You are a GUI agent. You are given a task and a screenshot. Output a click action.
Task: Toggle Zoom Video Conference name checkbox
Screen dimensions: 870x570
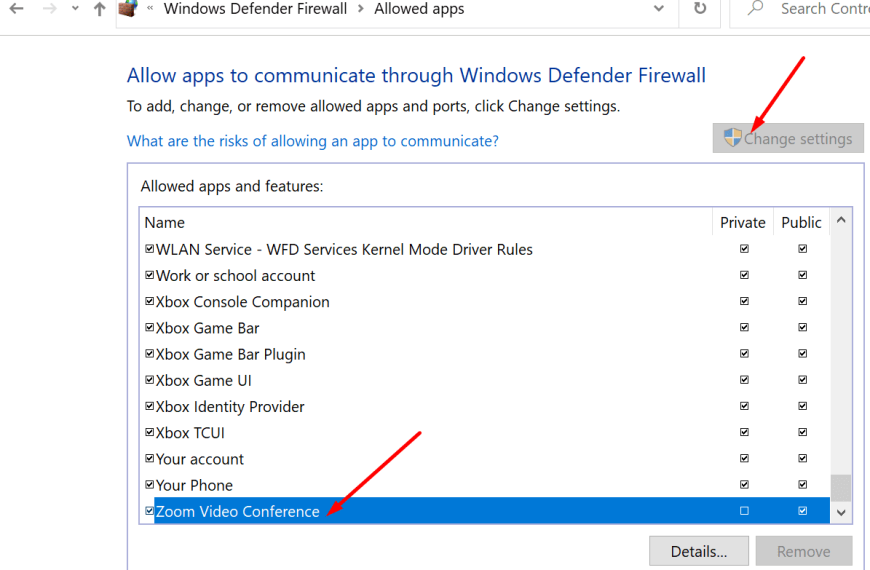coord(149,511)
